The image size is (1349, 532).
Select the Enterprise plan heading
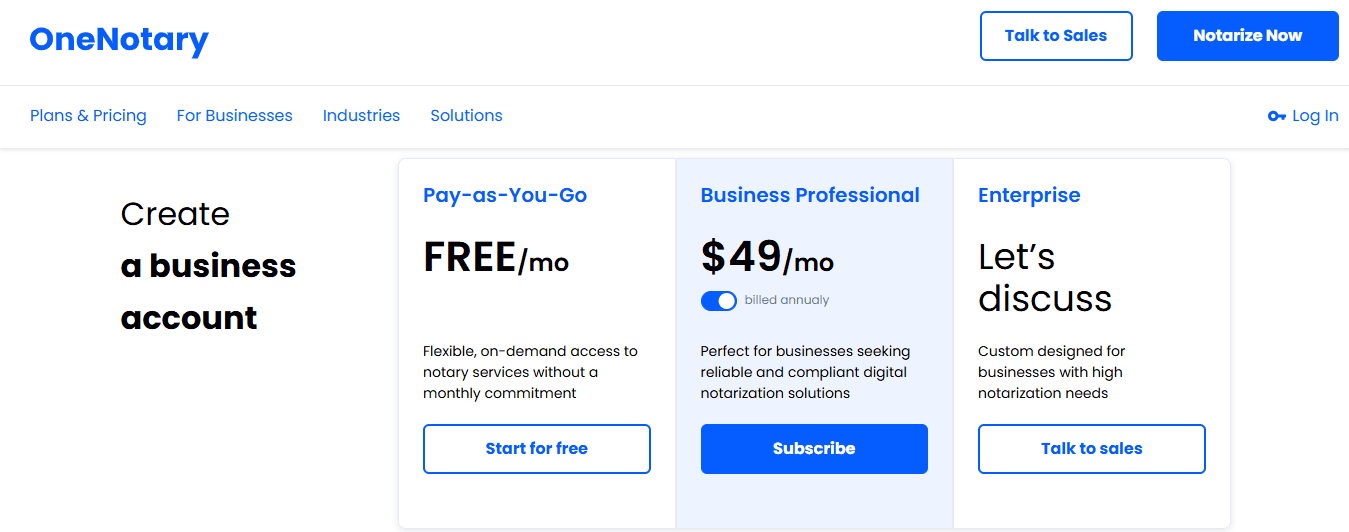pyautogui.click(x=1029, y=195)
